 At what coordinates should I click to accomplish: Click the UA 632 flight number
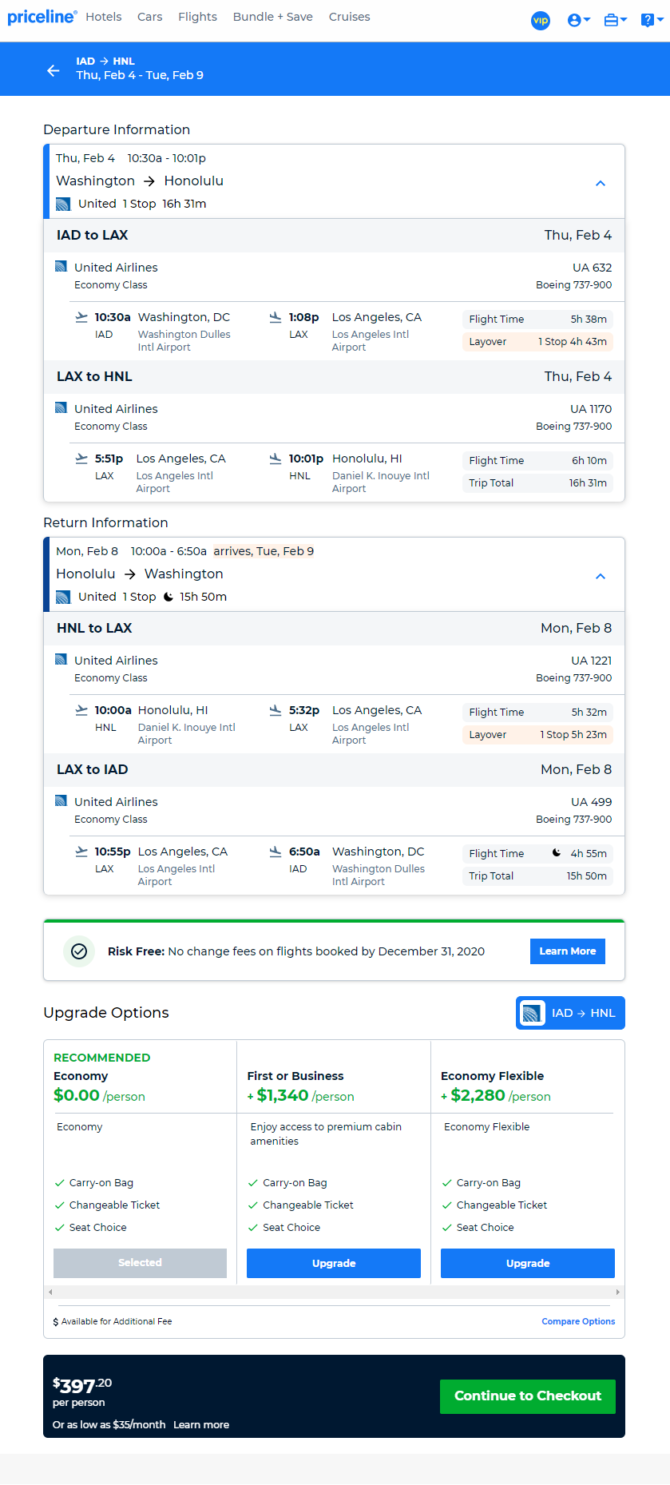pos(591,267)
